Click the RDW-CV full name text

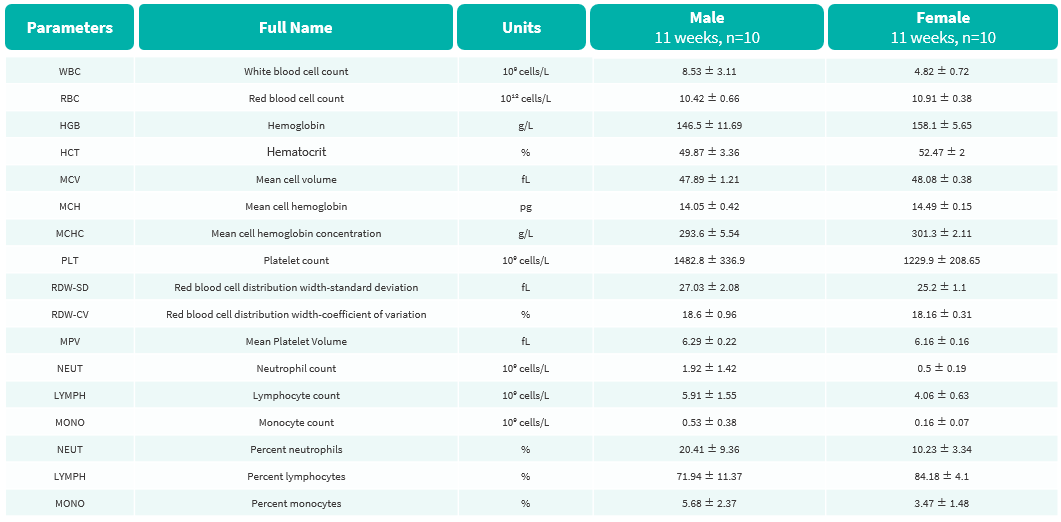click(x=296, y=315)
